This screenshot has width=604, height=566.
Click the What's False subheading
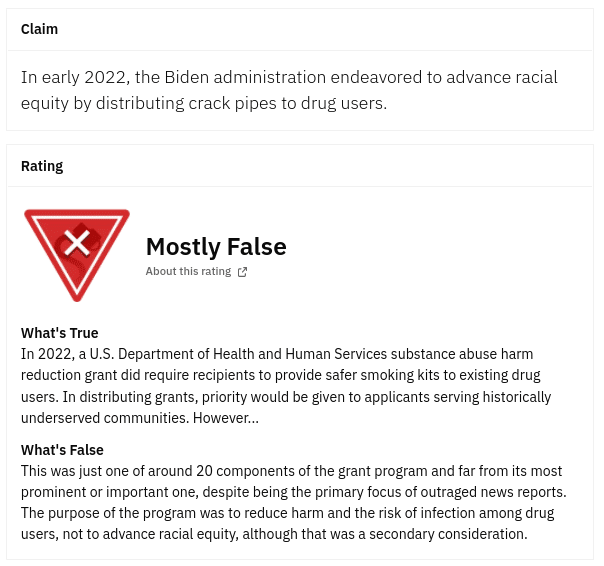(x=62, y=450)
